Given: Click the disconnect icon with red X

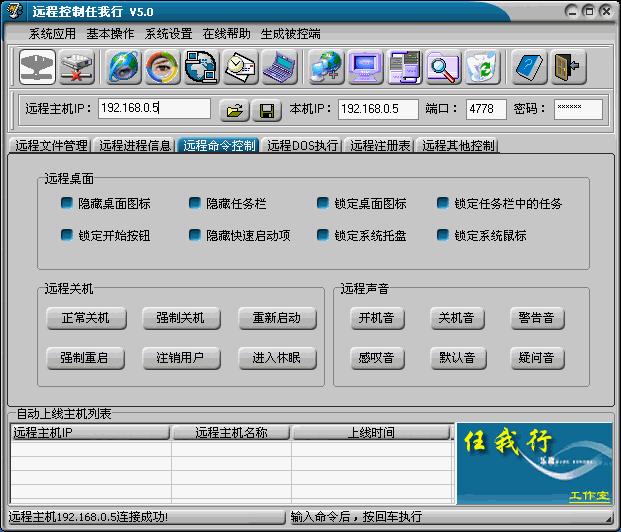Looking at the screenshot, I should [76, 66].
